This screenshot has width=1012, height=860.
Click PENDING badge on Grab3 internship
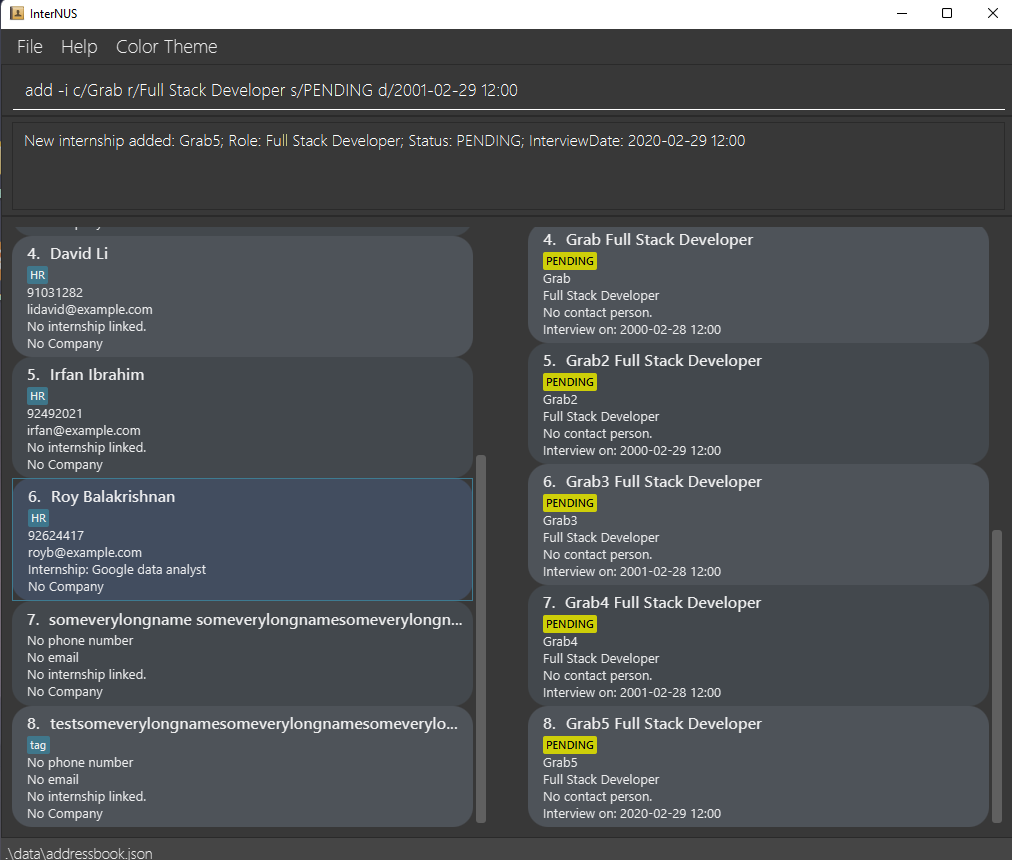(569, 503)
